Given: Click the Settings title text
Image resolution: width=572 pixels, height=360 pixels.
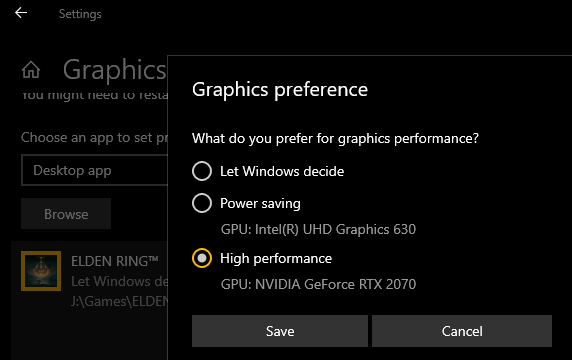Looking at the screenshot, I should (80, 14).
